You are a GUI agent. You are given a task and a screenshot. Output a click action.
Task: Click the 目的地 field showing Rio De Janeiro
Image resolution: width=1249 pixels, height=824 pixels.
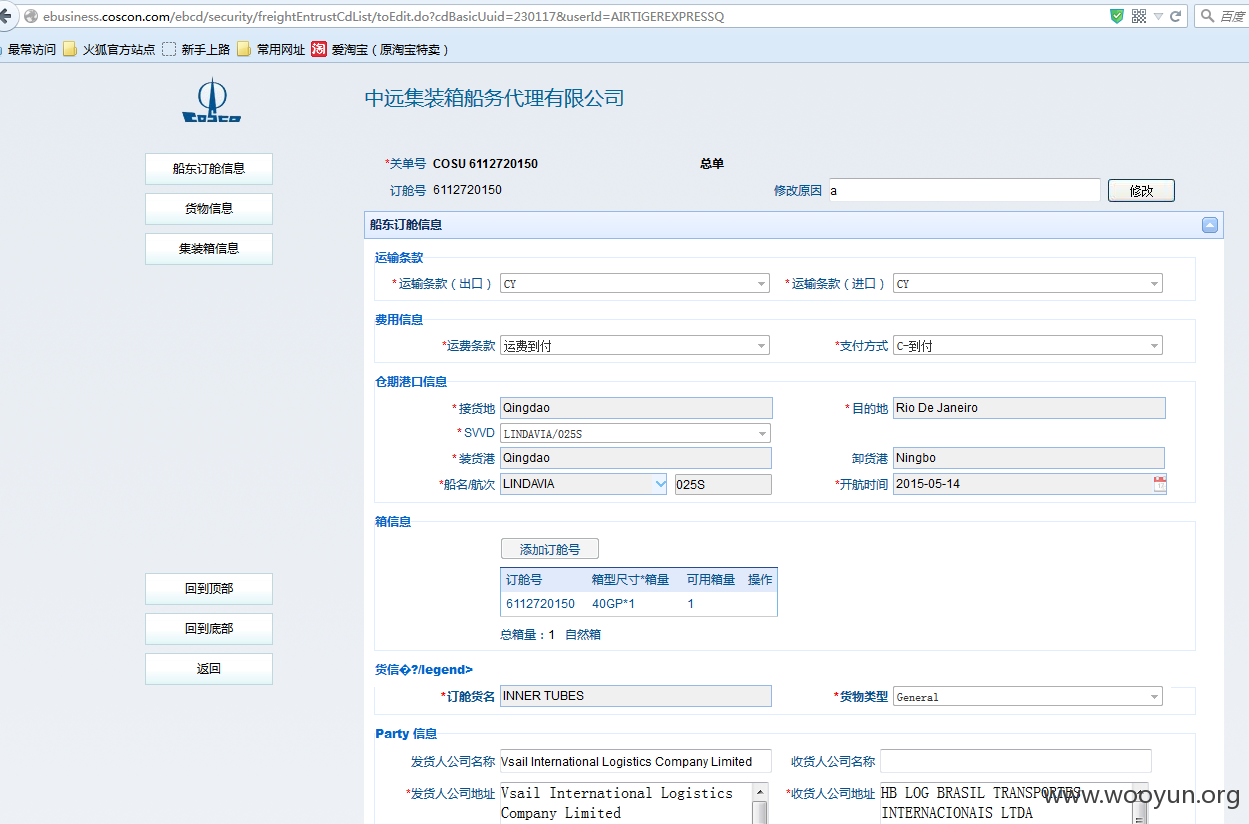pos(1029,408)
